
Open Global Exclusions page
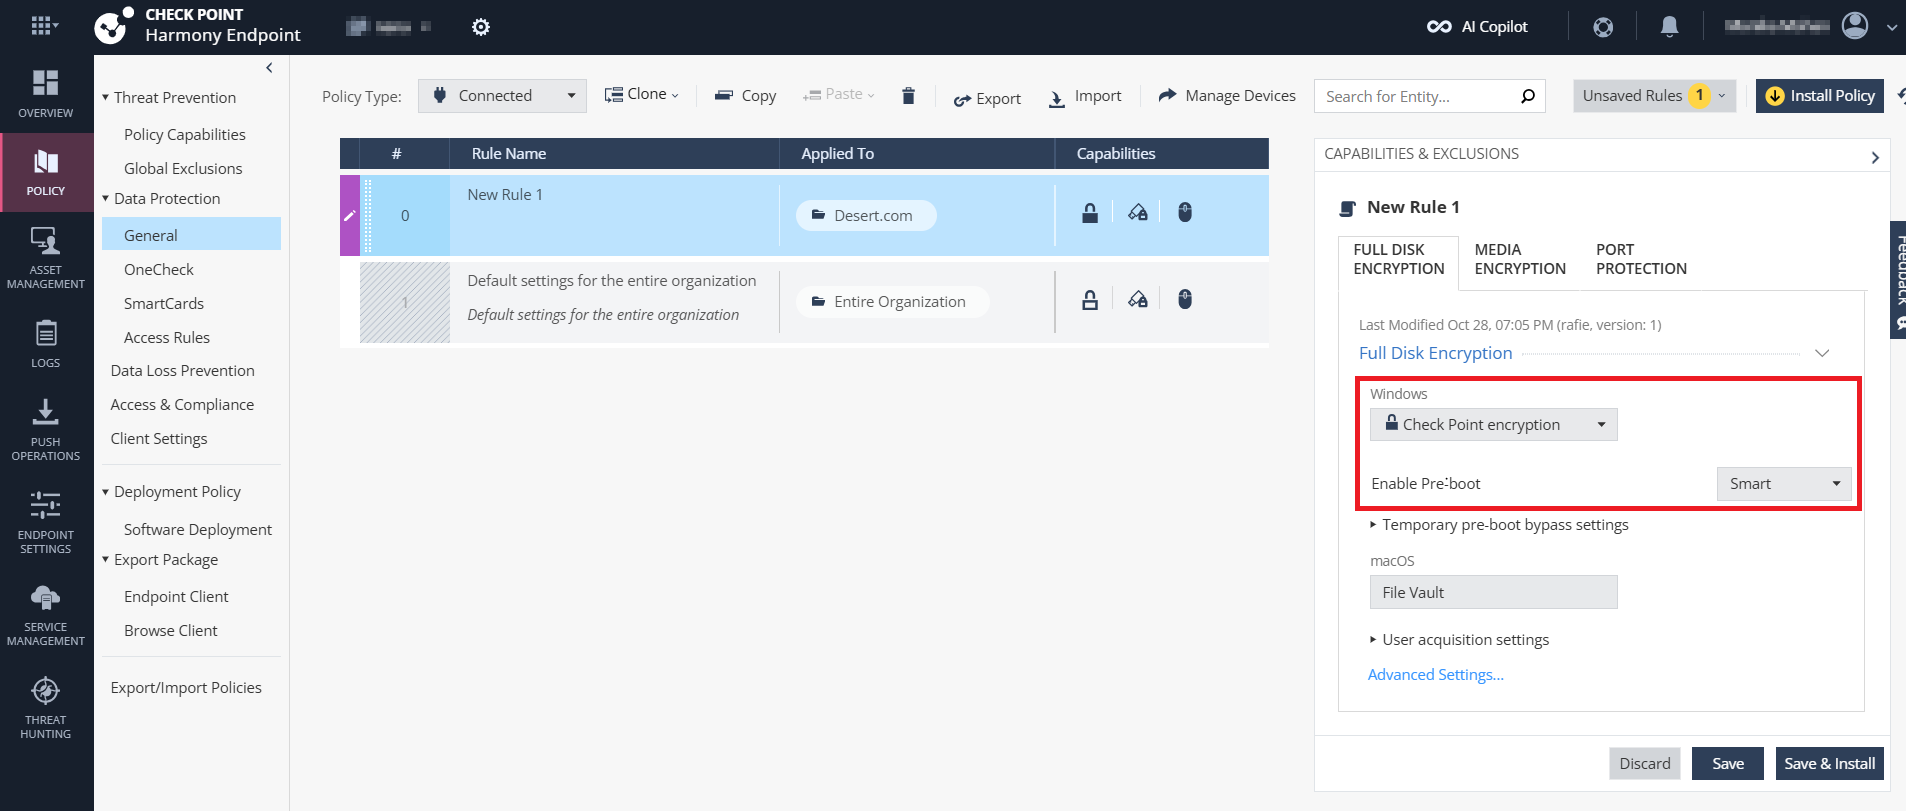(x=183, y=168)
